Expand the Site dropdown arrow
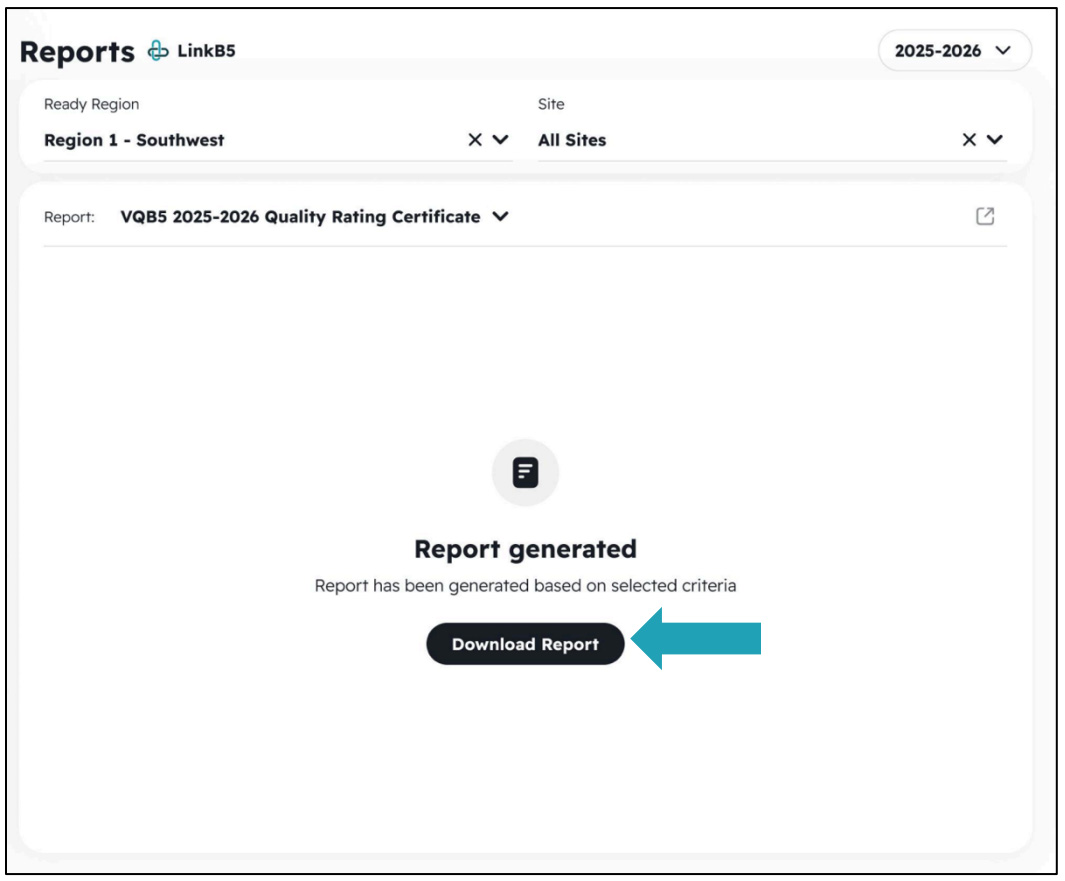The image size is (1065, 881). click(995, 140)
